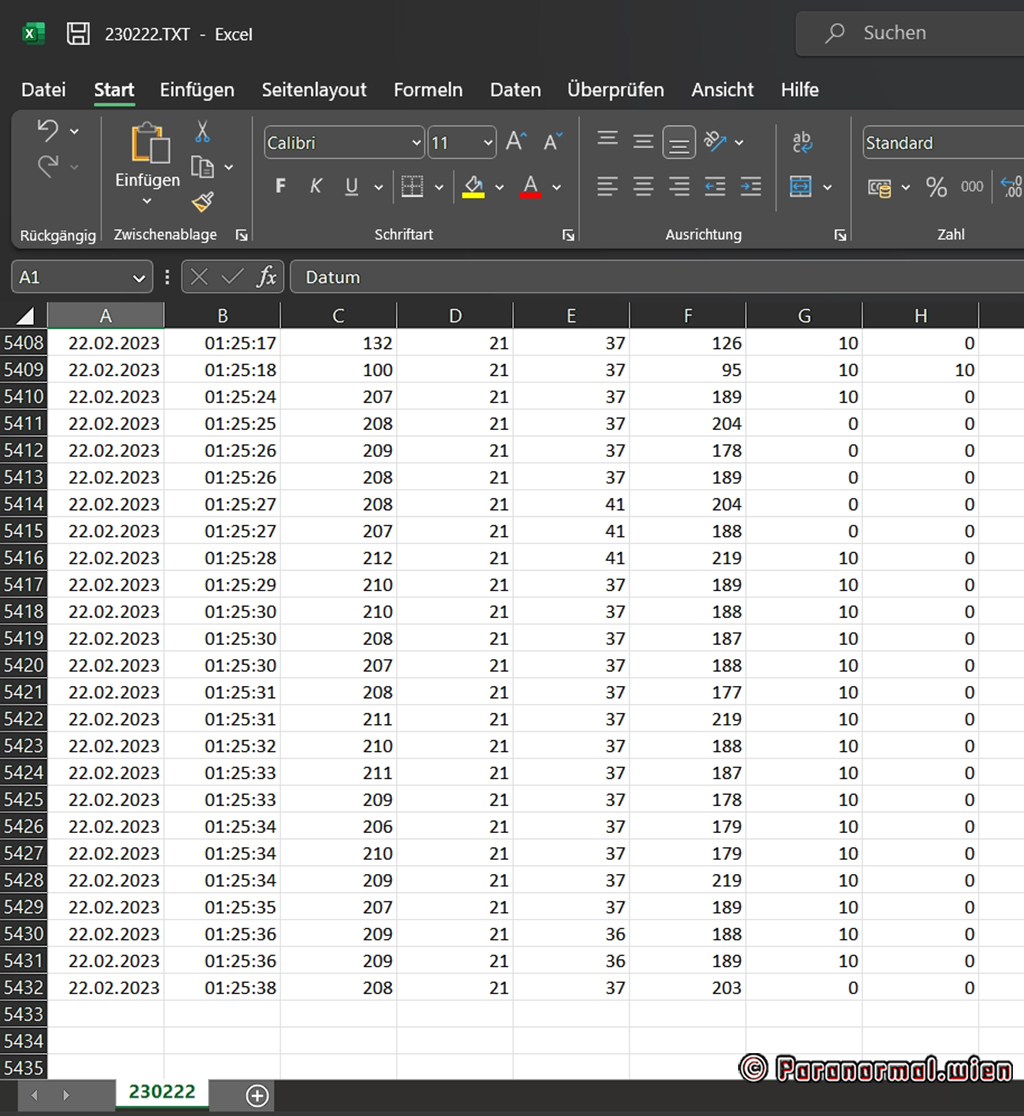Click the percent style icon
1024x1116 pixels.
point(936,187)
